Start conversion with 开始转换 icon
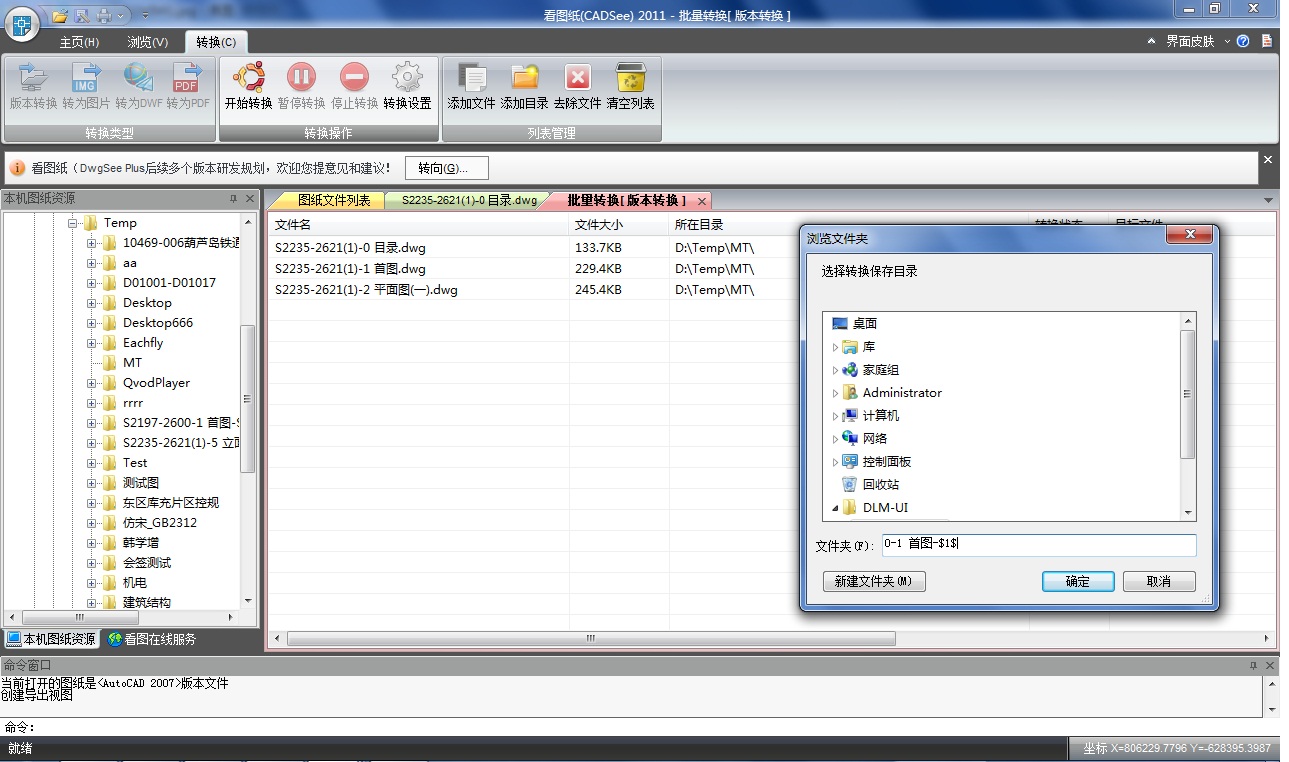 click(x=248, y=78)
